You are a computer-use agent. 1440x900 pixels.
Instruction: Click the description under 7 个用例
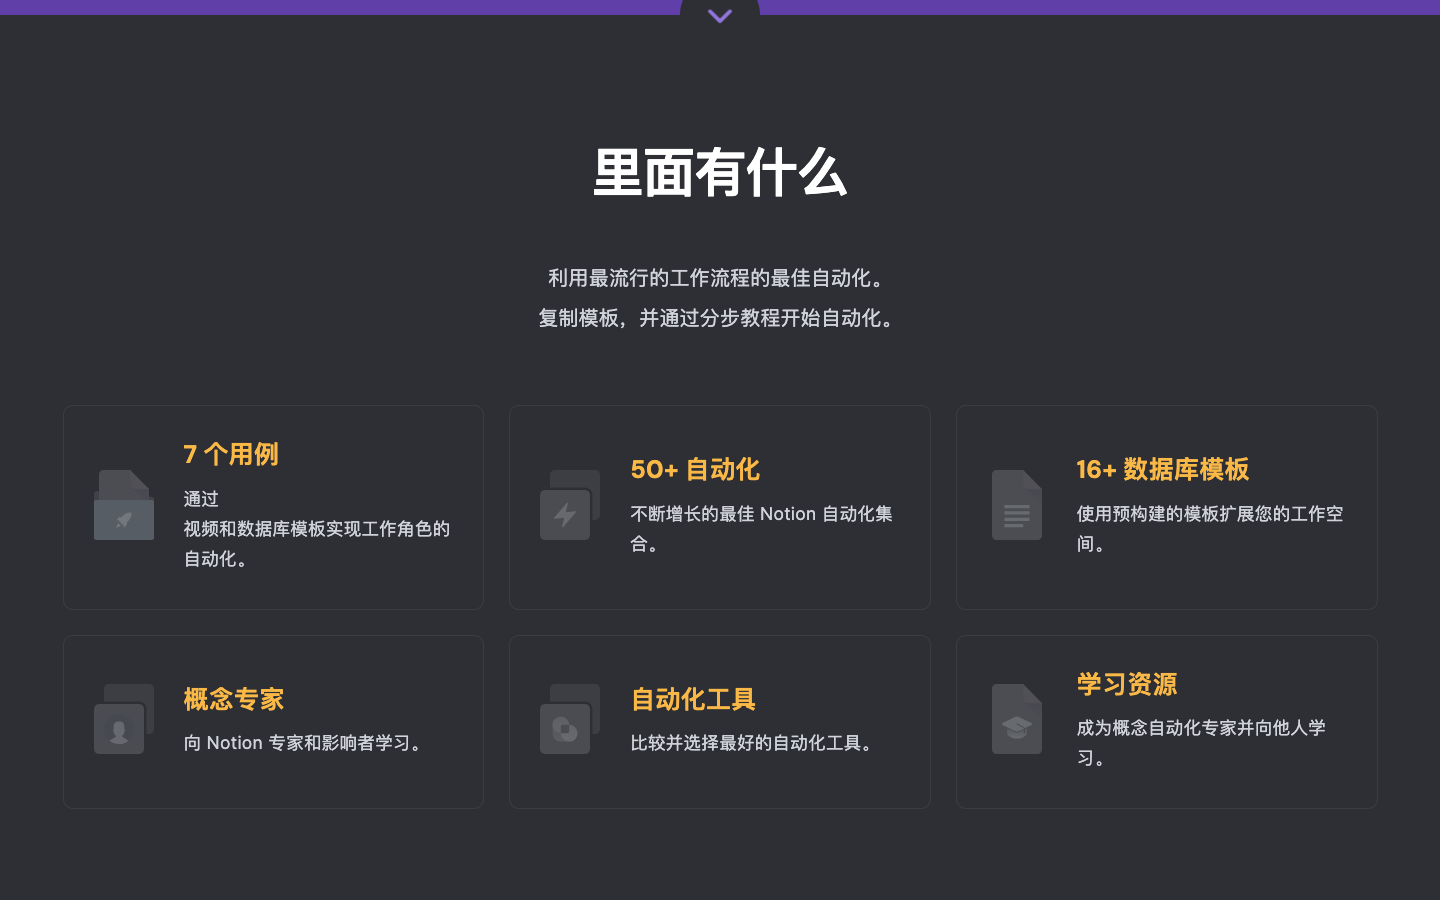tap(316, 529)
